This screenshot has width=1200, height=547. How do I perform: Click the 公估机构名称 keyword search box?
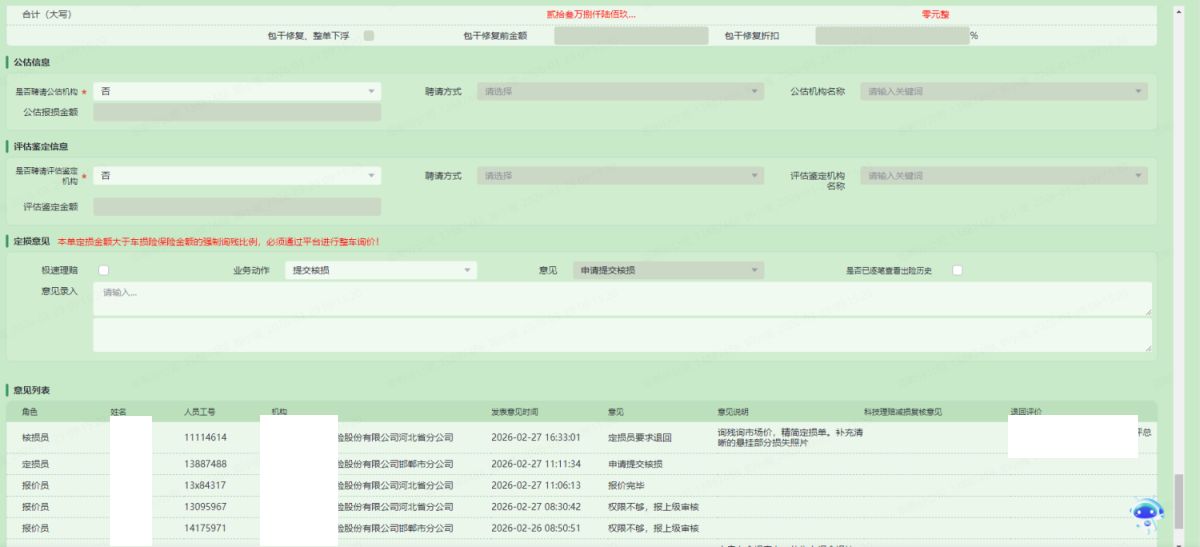tap(1003, 91)
